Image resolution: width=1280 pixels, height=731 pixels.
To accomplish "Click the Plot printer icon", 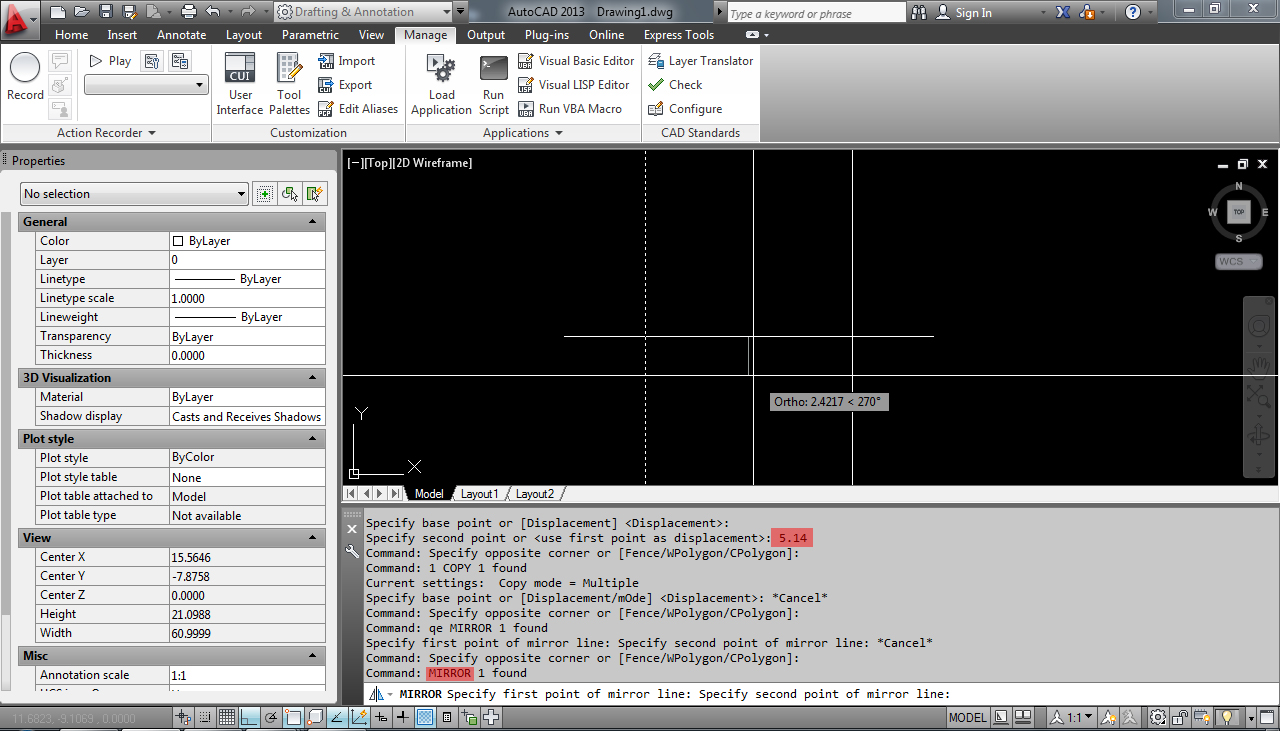I will pos(189,12).
